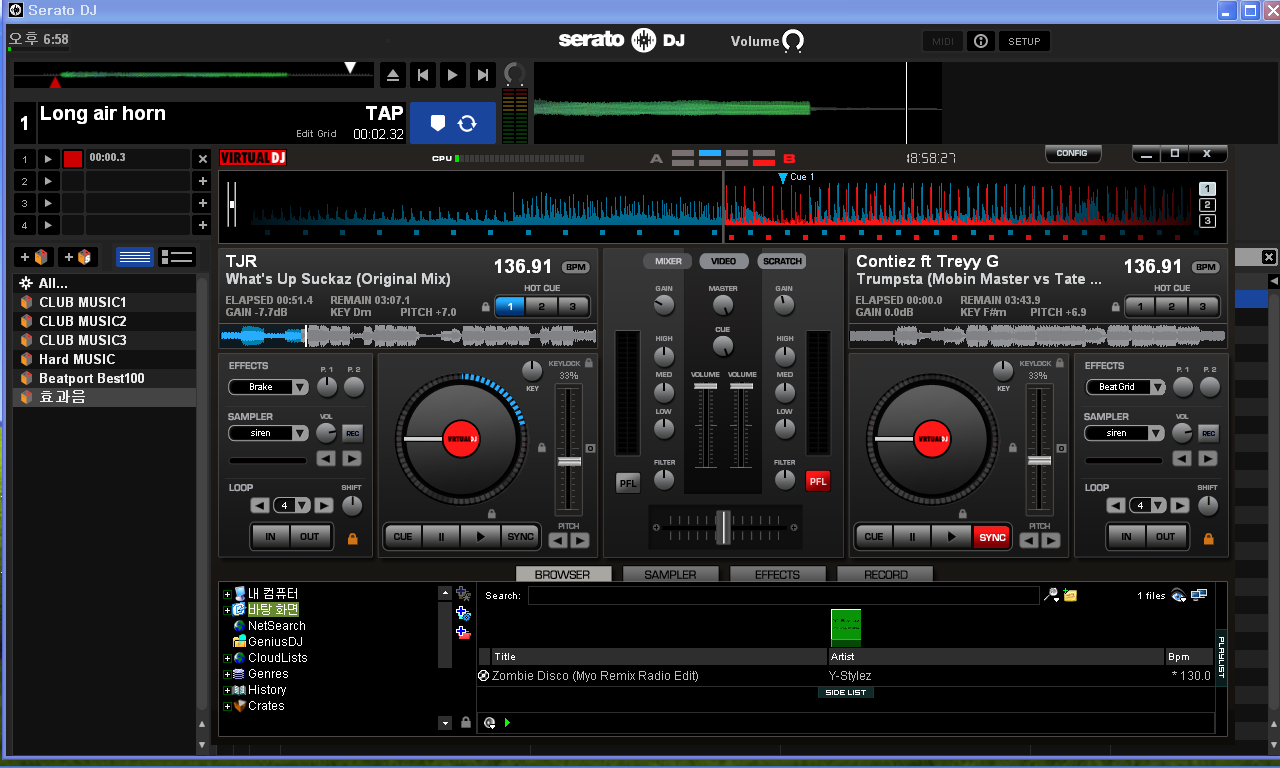Open left deck loop length dropdown

(303, 506)
